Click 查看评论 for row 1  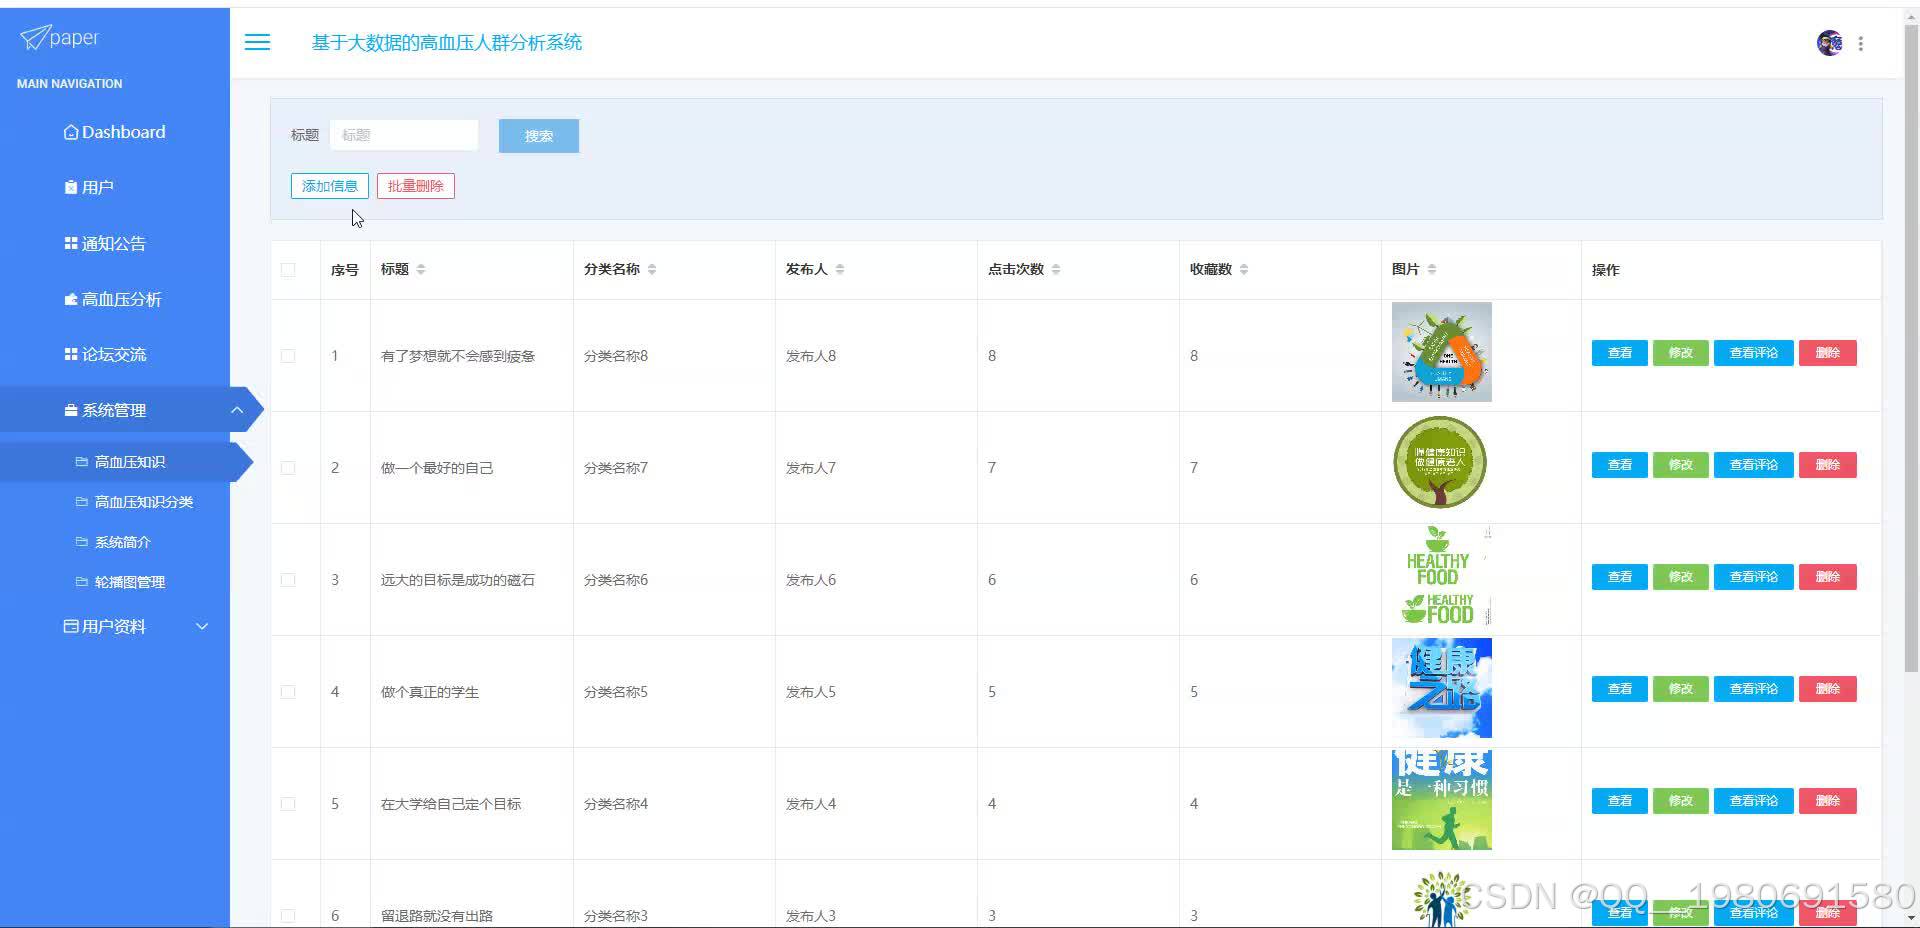[1754, 353]
